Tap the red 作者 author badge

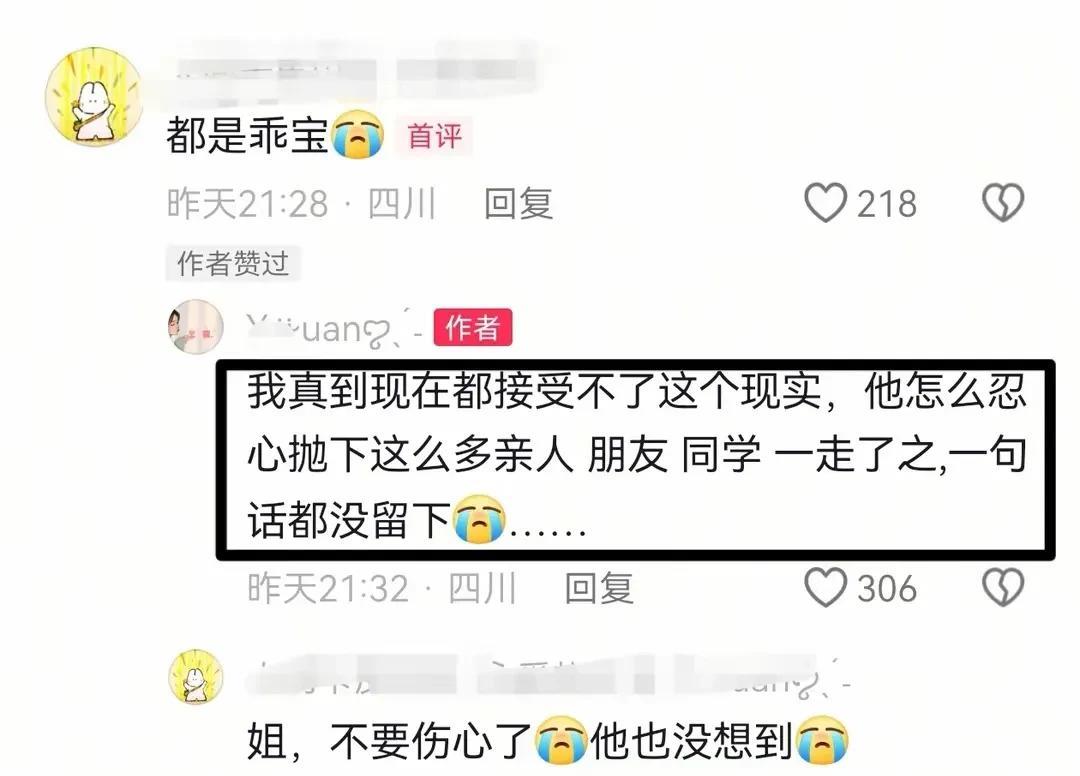pos(472,327)
